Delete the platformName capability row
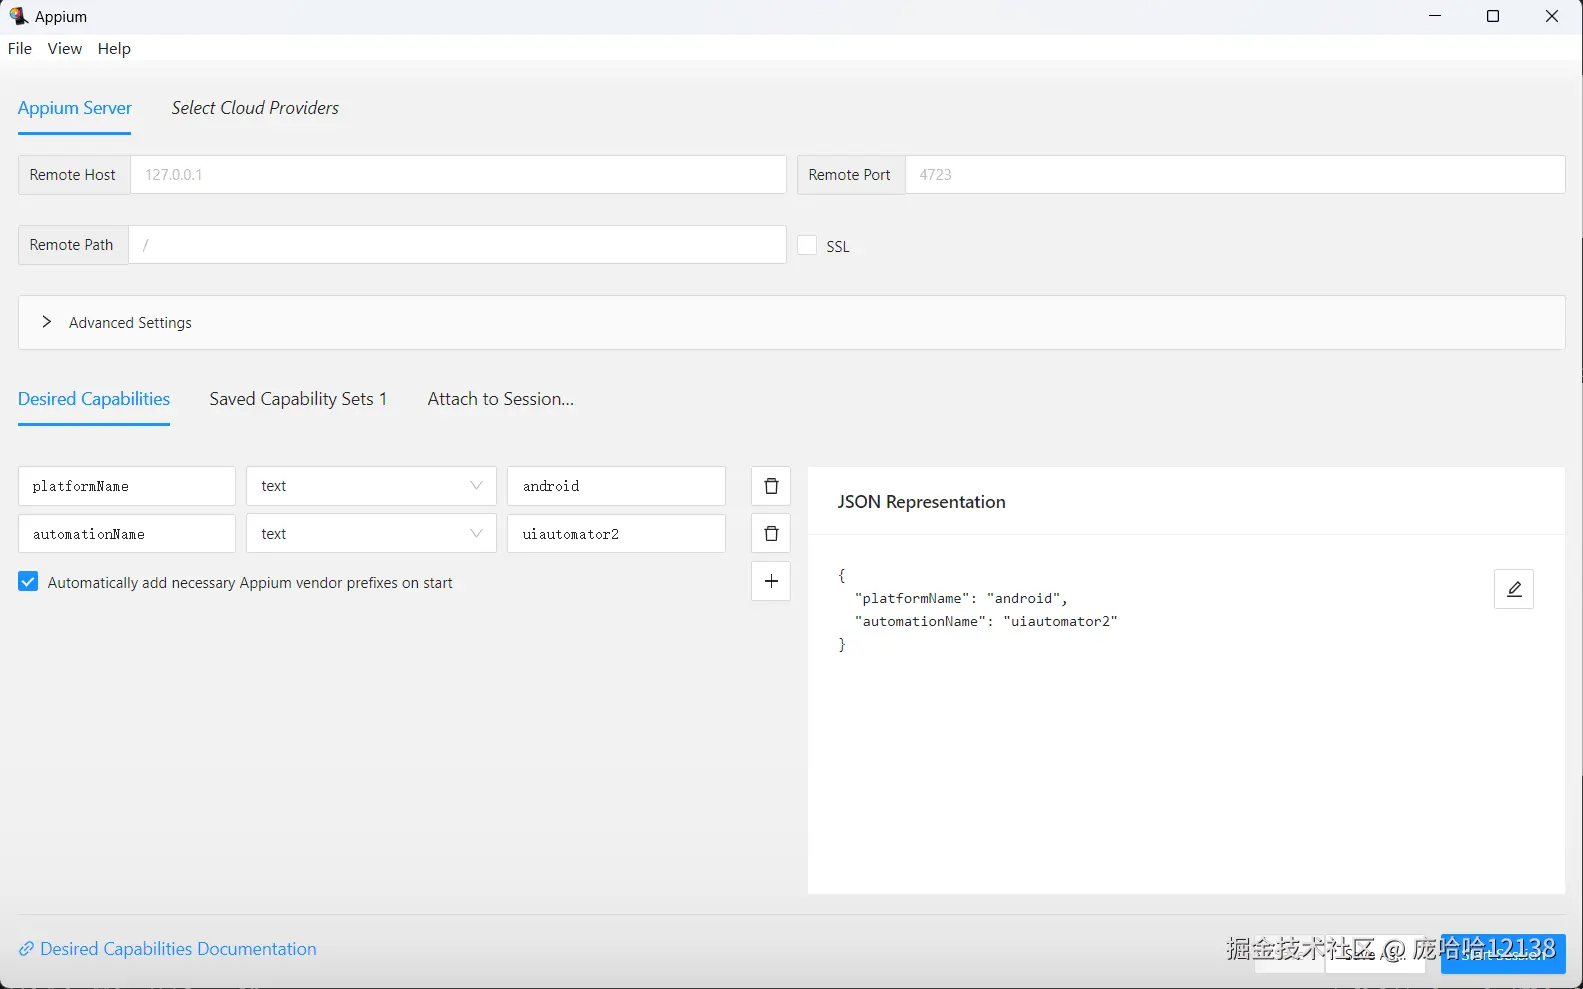This screenshot has height=989, width=1583. [771, 486]
